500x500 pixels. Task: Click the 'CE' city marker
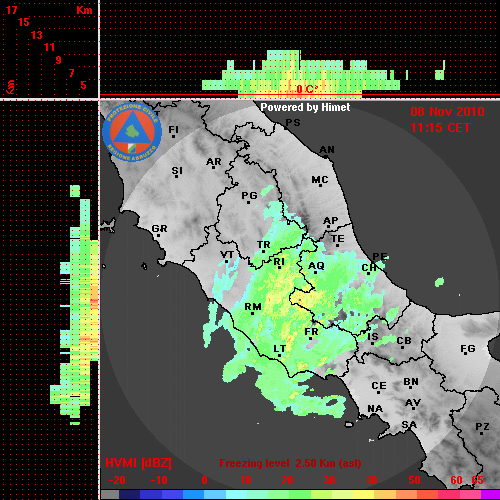[379, 387]
